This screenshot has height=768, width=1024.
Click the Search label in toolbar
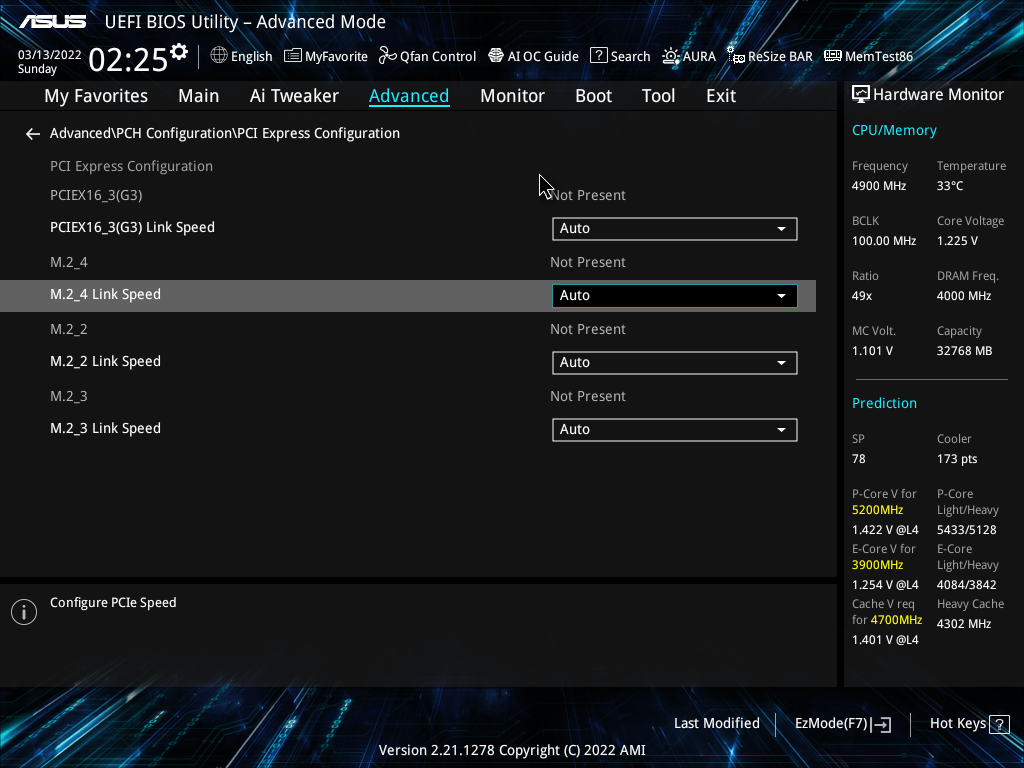[x=630, y=56]
